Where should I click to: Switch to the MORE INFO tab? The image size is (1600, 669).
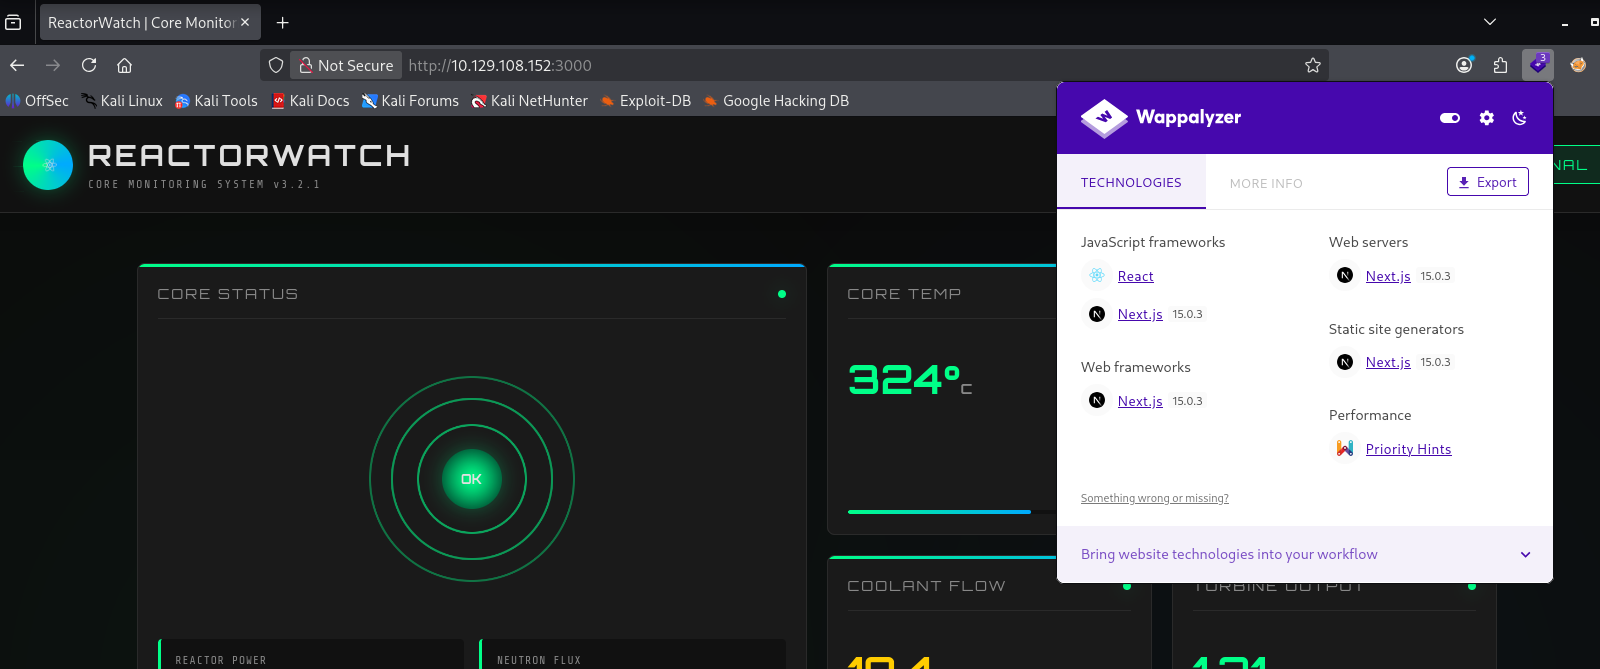(x=1266, y=183)
